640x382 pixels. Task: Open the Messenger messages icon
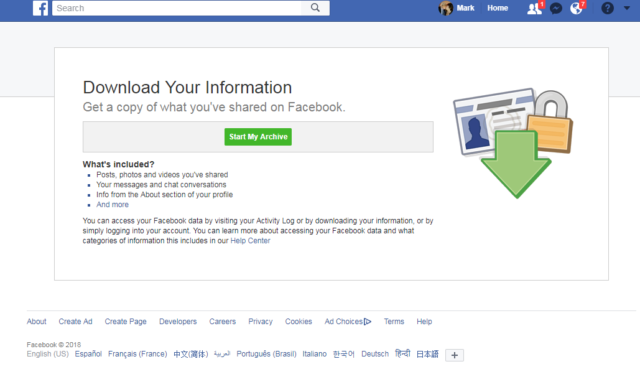(556, 9)
